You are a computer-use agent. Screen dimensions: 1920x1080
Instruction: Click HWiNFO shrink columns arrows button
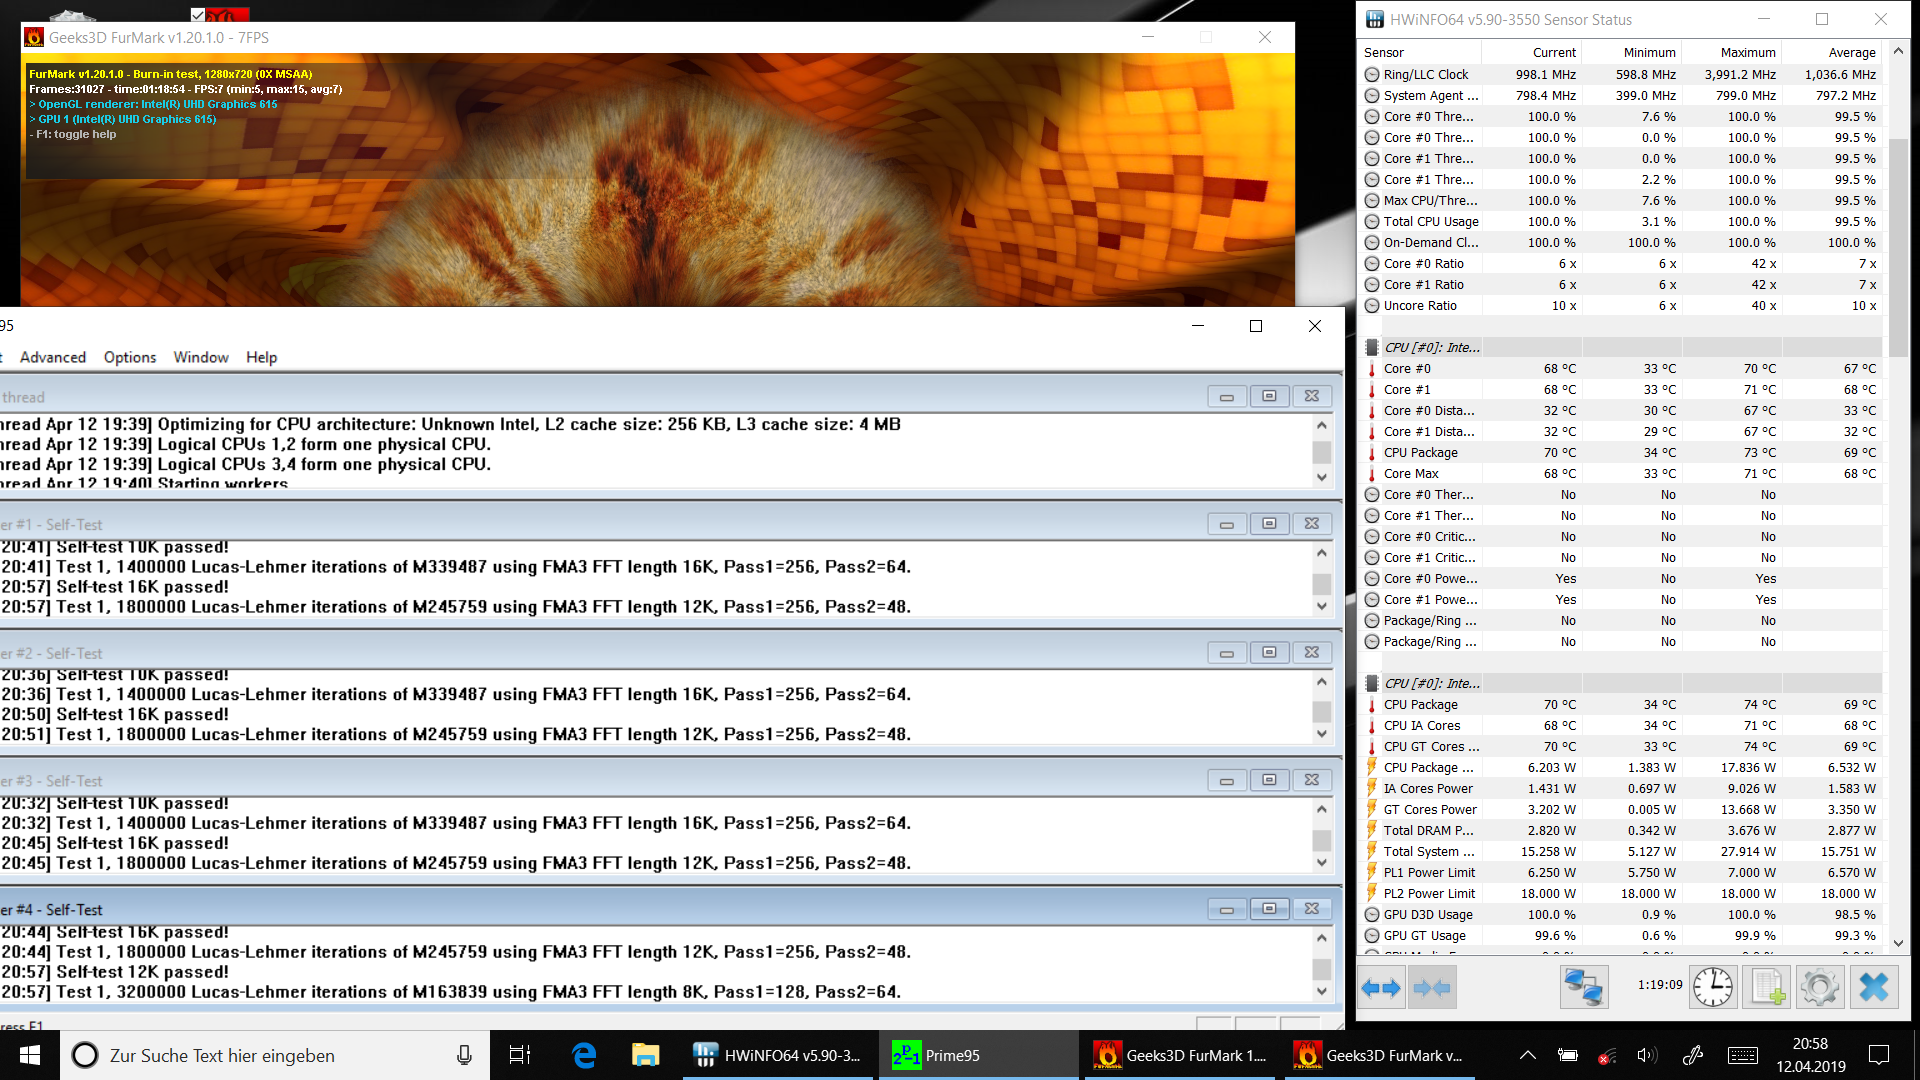coord(1432,988)
